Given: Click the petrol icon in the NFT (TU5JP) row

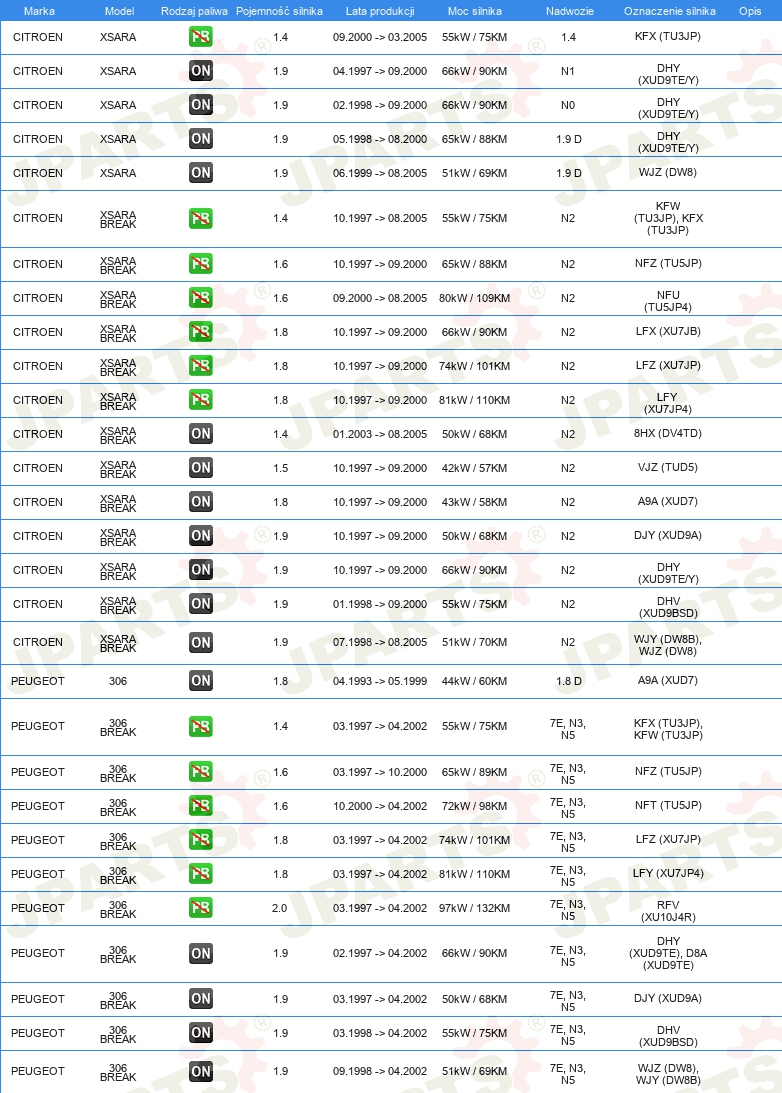Looking at the screenshot, I should coord(201,806).
